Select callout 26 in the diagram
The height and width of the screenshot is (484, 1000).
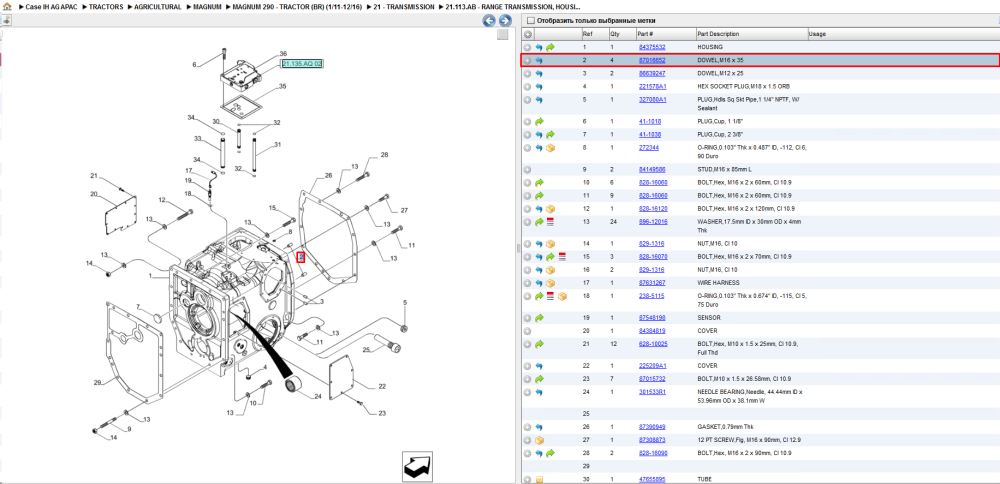click(x=328, y=175)
